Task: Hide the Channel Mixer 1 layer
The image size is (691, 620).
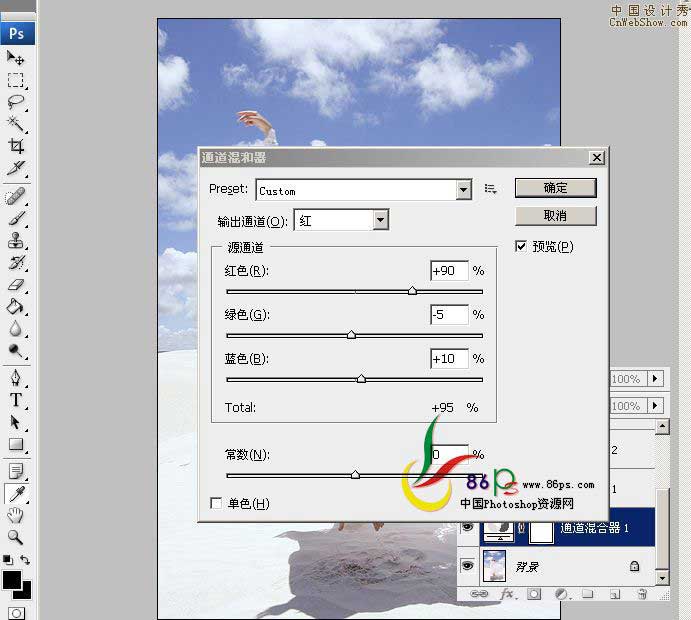Action: click(x=468, y=527)
